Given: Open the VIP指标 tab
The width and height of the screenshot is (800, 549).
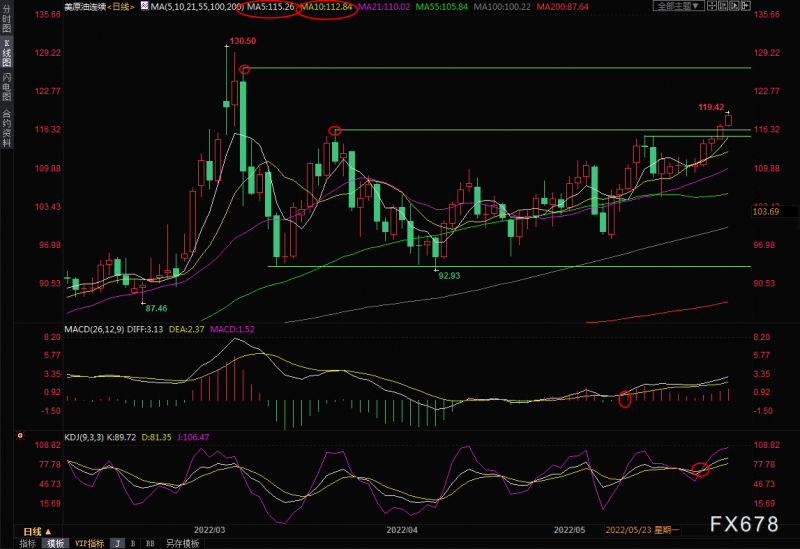Looking at the screenshot, I should click(89, 543).
